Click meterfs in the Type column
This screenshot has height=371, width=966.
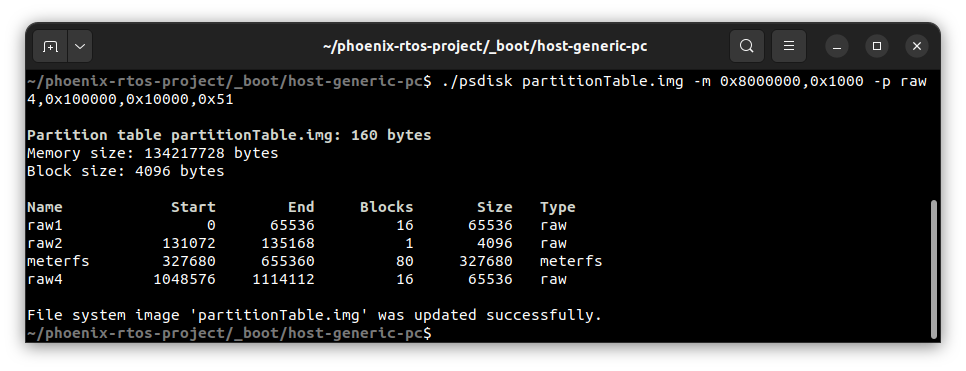(571, 261)
